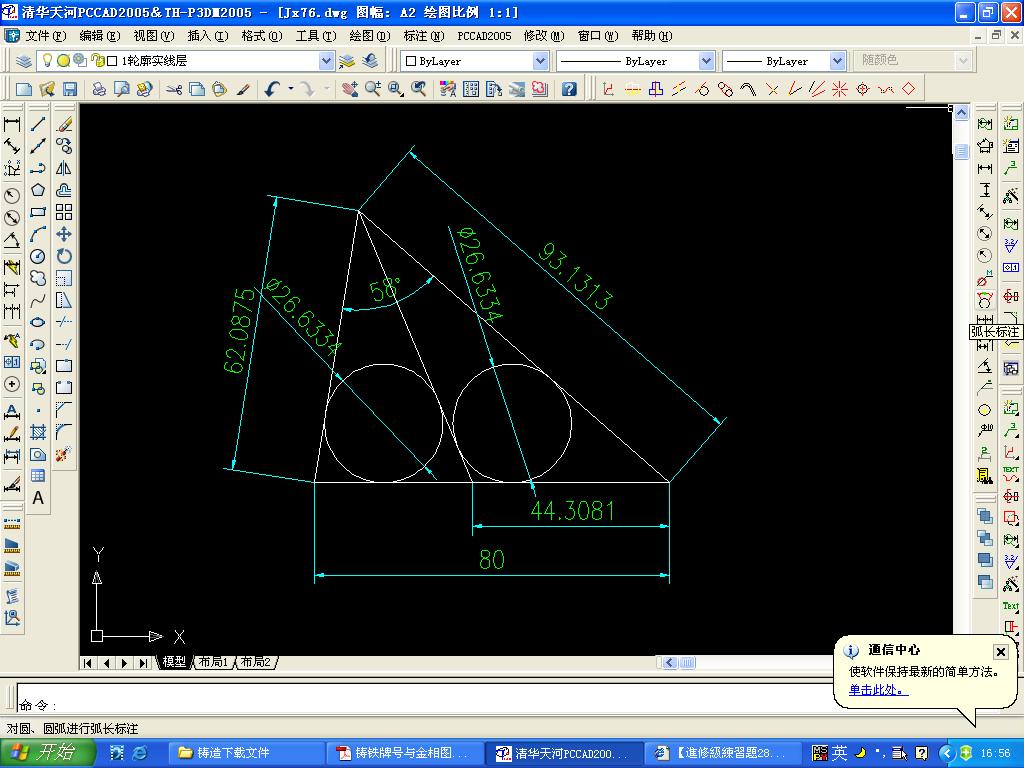
Task: Click the Save floppy disk icon
Action: coord(70,89)
